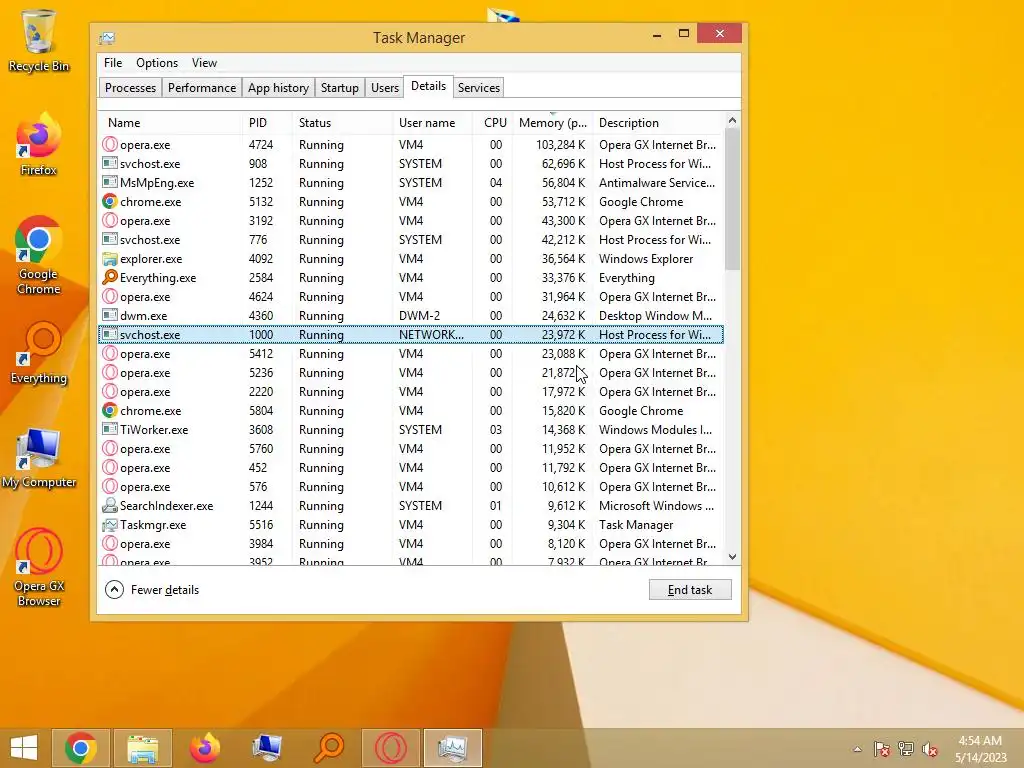Open File Explorer from the taskbar
Image resolution: width=1024 pixels, height=768 pixels.
(x=142, y=748)
